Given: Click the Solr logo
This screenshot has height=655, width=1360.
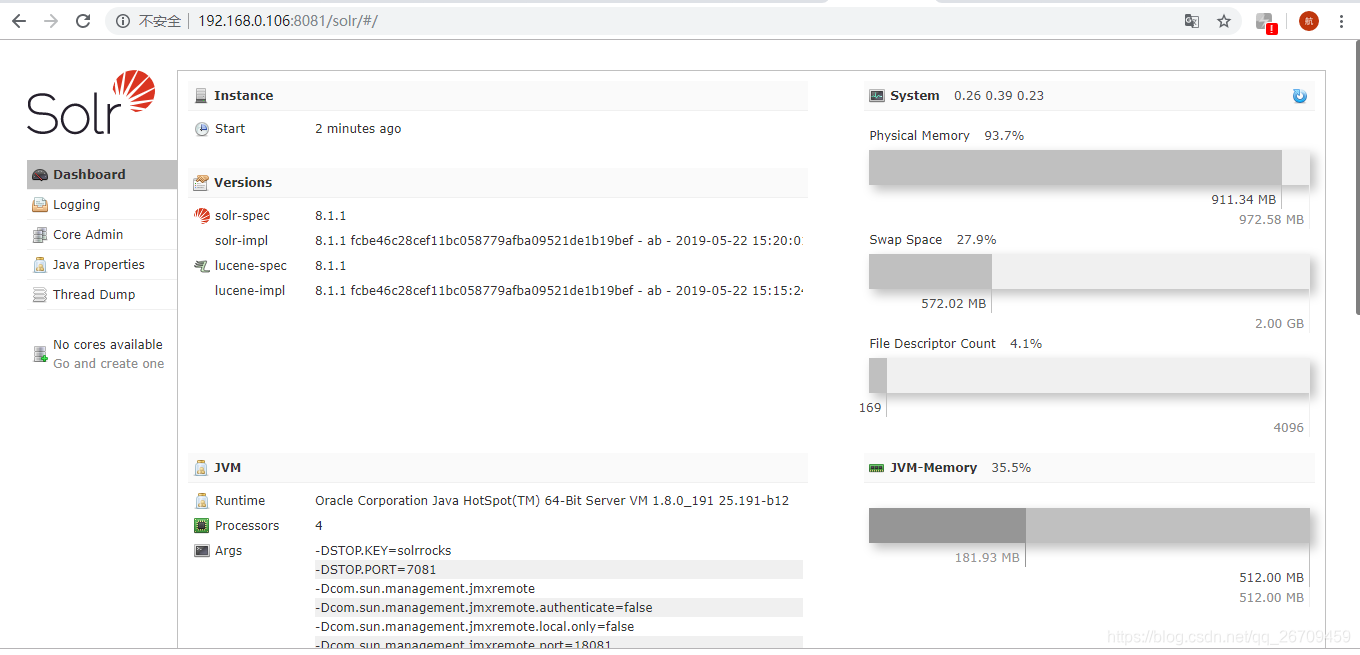Looking at the screenshot, I should (x=91, y=103).
